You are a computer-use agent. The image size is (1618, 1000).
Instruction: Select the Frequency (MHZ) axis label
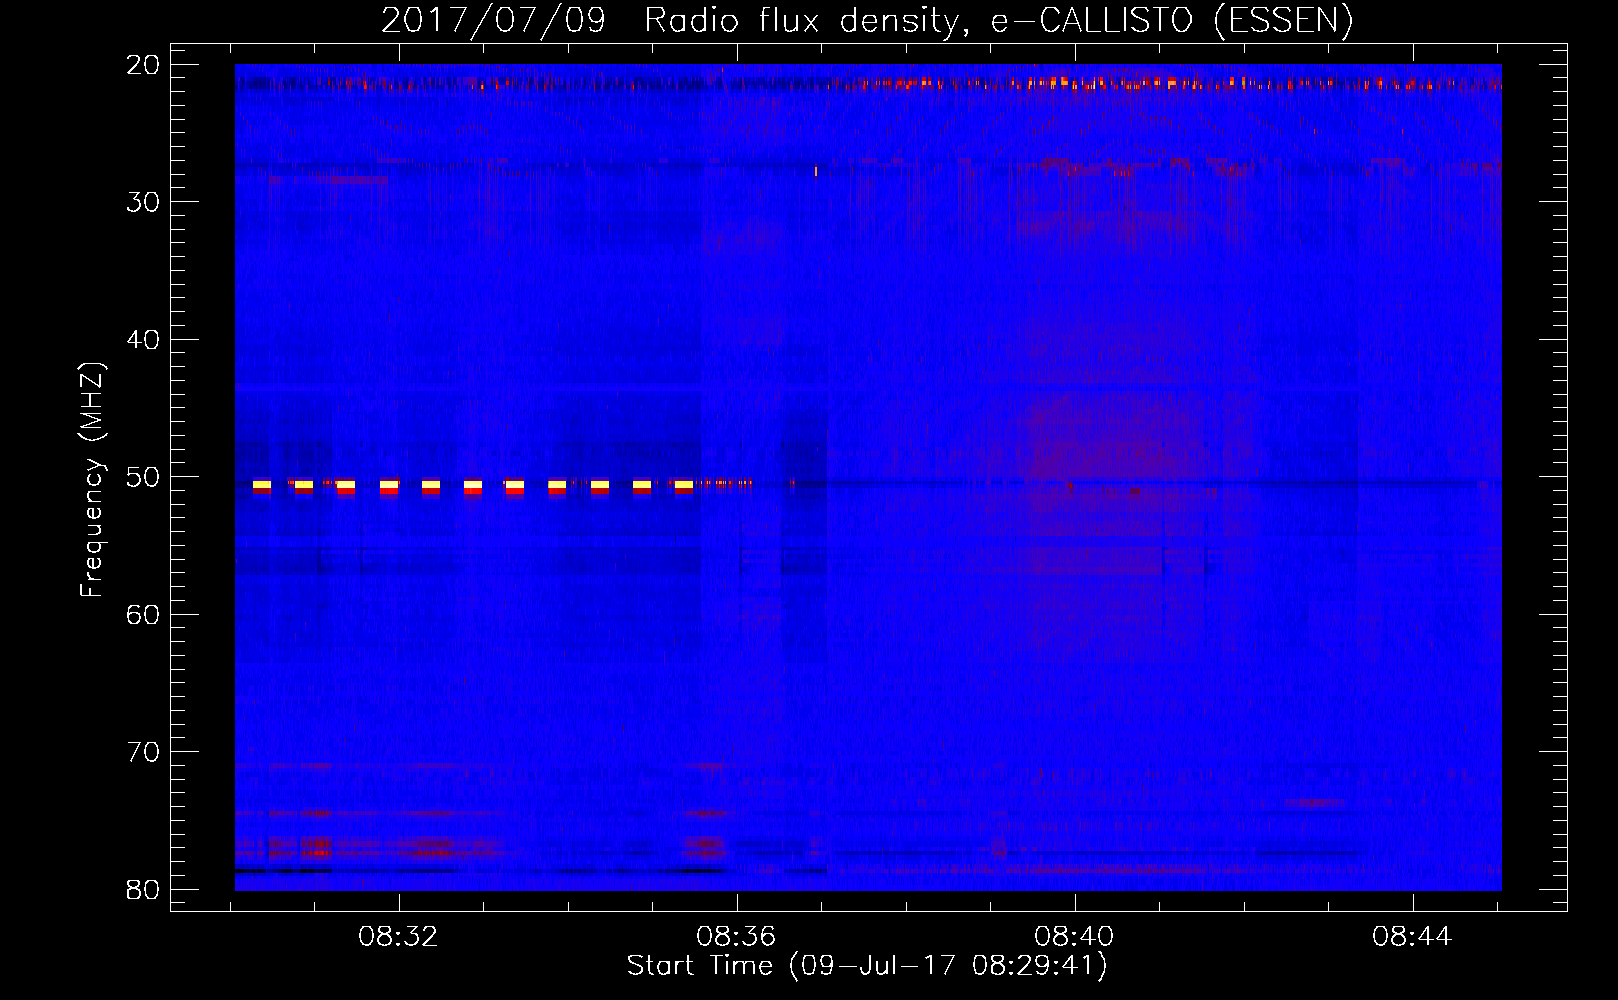[92, 480]
